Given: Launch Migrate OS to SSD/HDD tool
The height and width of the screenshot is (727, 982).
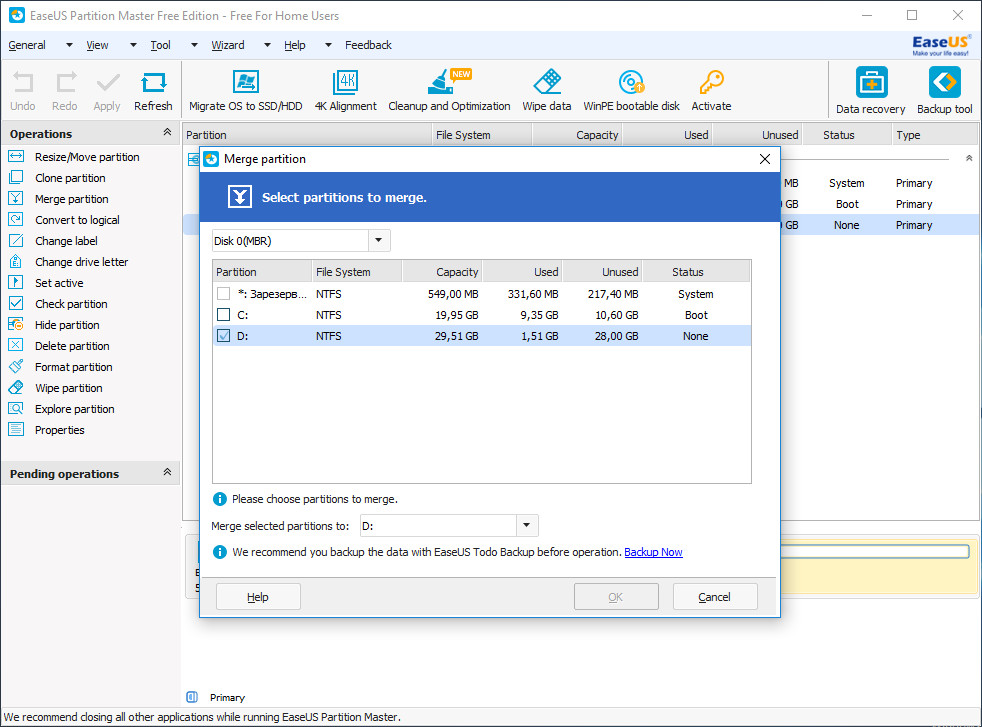Looking at the screenshot, I should tap(246, 91).
